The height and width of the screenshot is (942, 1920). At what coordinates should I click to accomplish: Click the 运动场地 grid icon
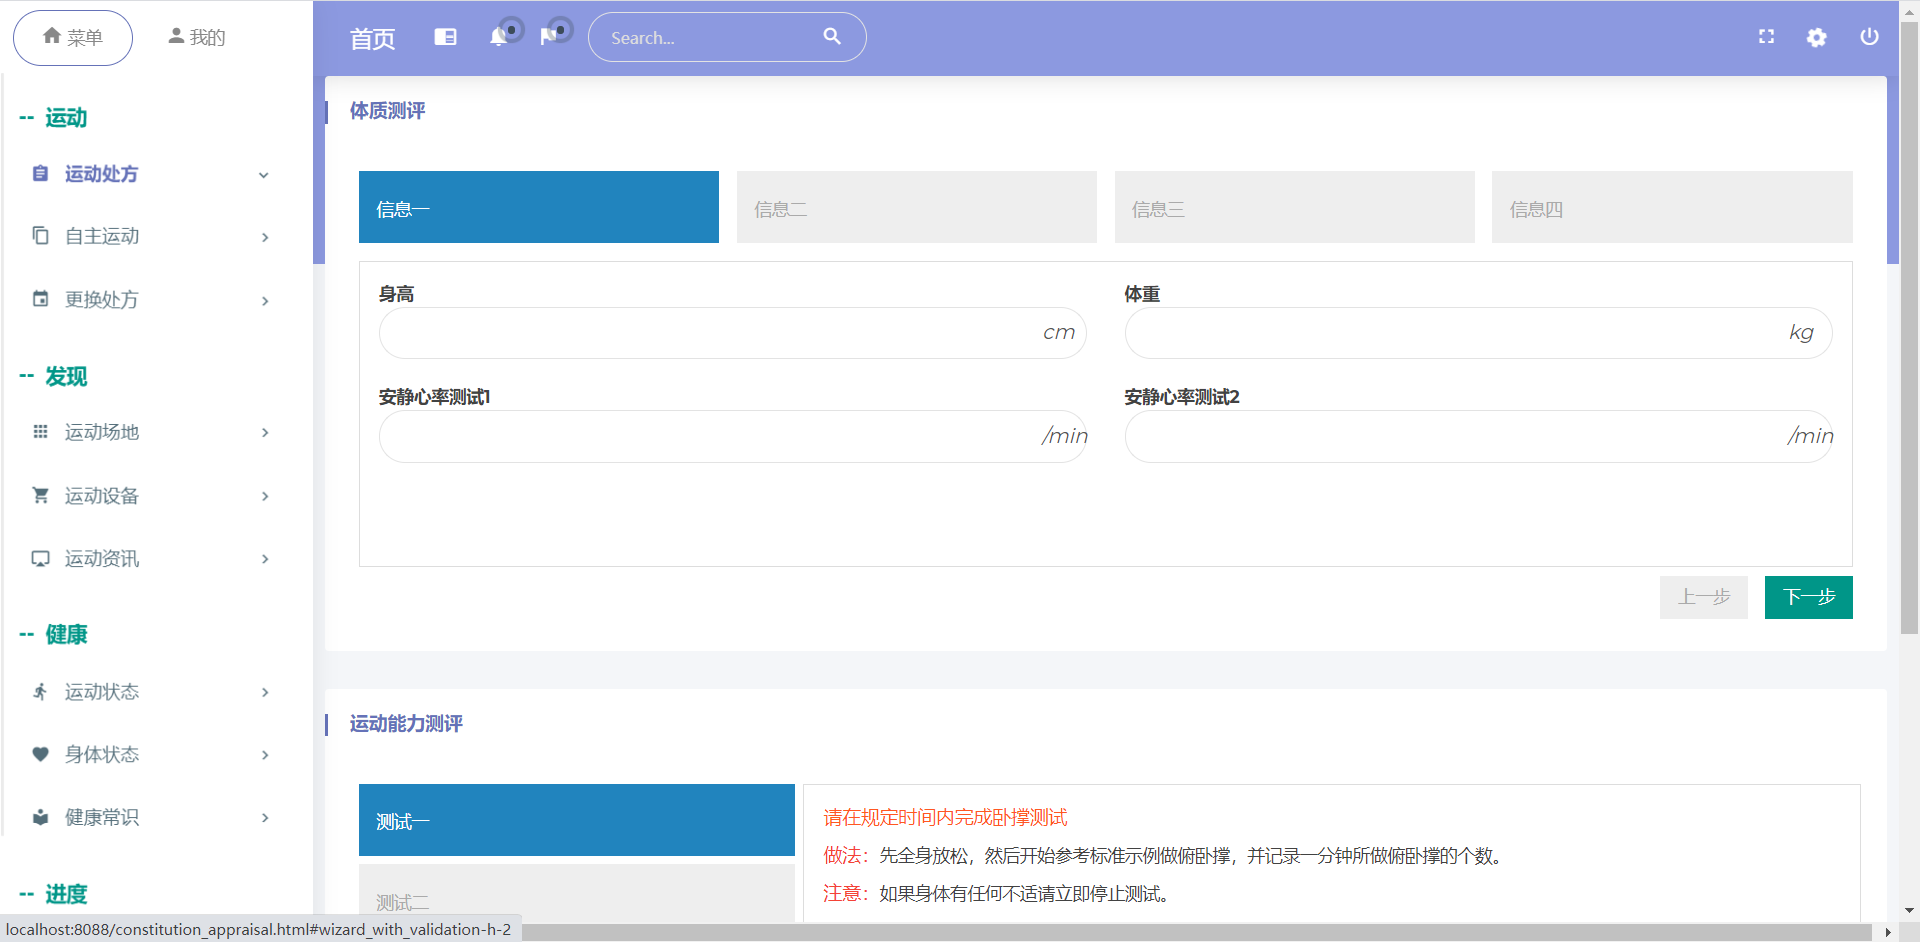click(40, 431)
